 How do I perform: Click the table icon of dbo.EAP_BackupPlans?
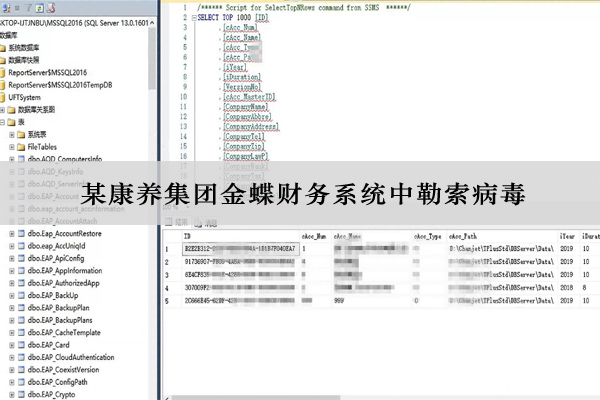pos(21,320)
